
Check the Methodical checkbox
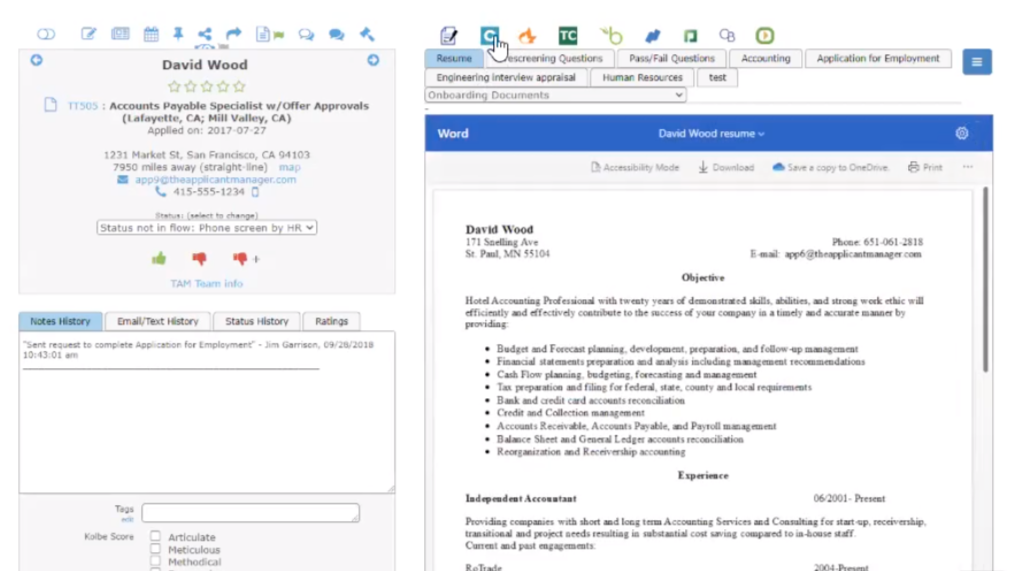point(155,561)
